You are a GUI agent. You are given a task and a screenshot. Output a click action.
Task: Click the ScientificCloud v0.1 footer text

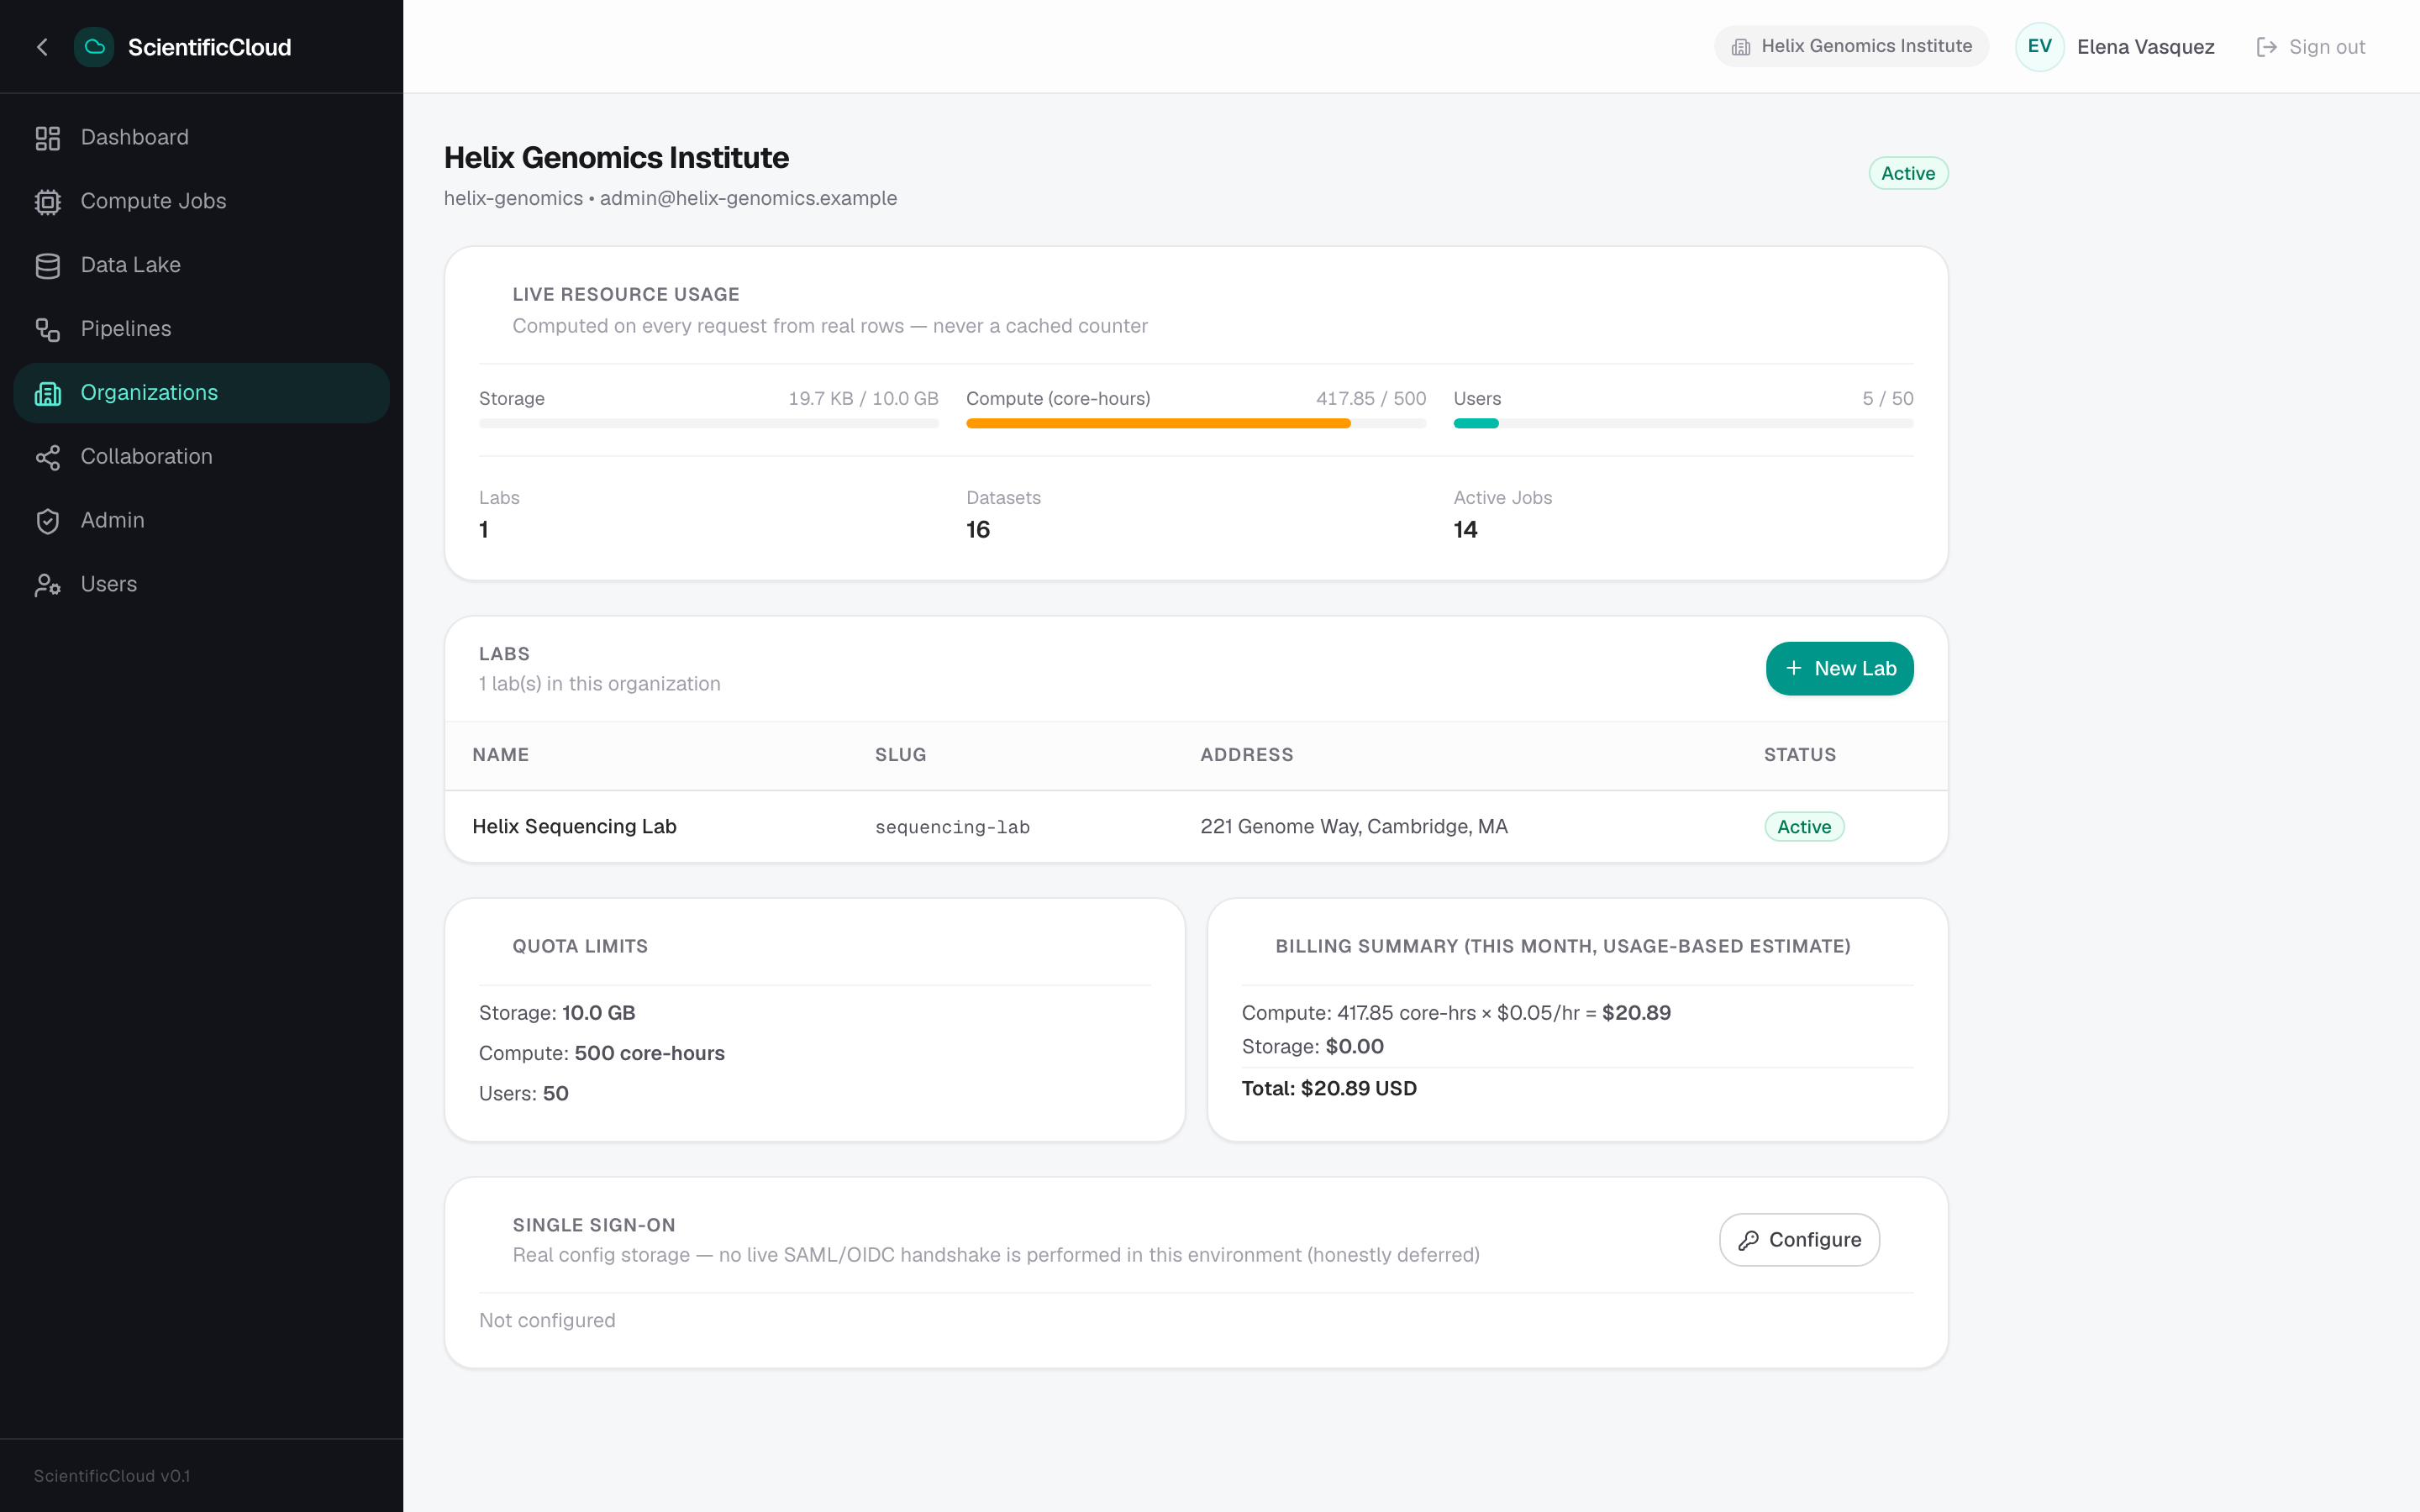tap(112, 1476)
